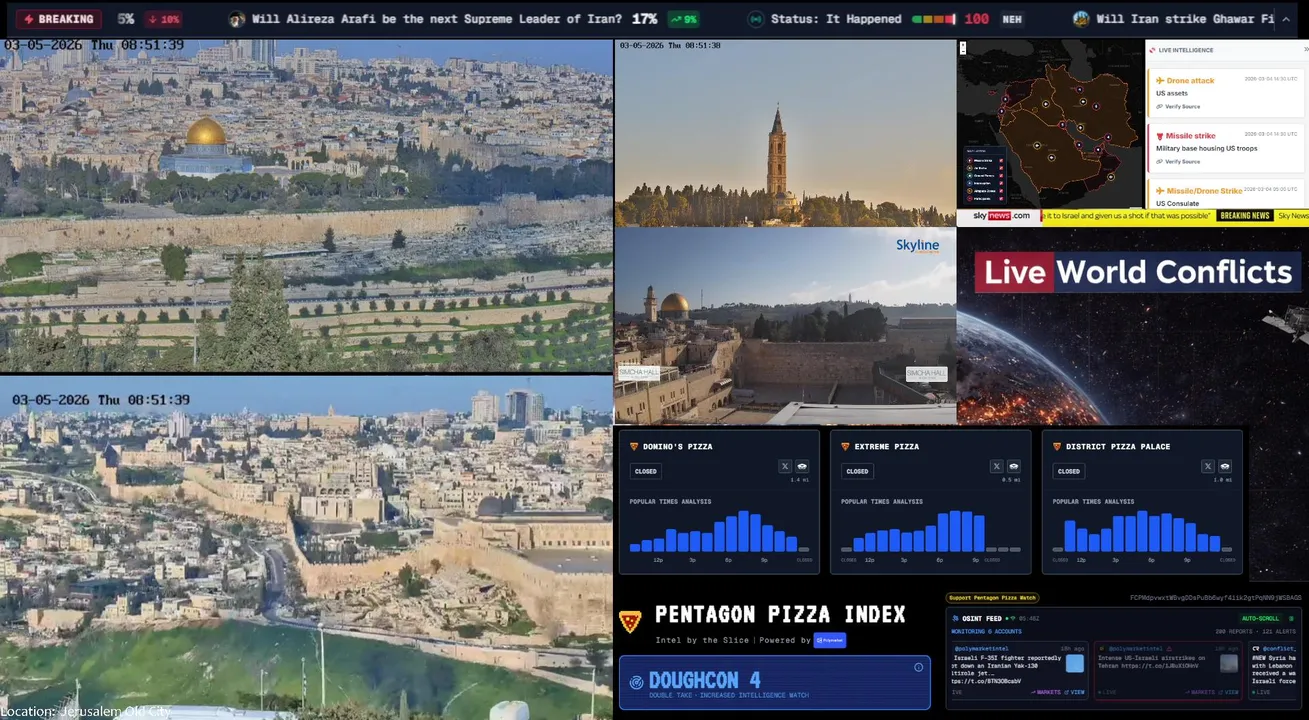Uncheck the top checkbox in the map legend
The image size is (1309, 720).
1001,160
